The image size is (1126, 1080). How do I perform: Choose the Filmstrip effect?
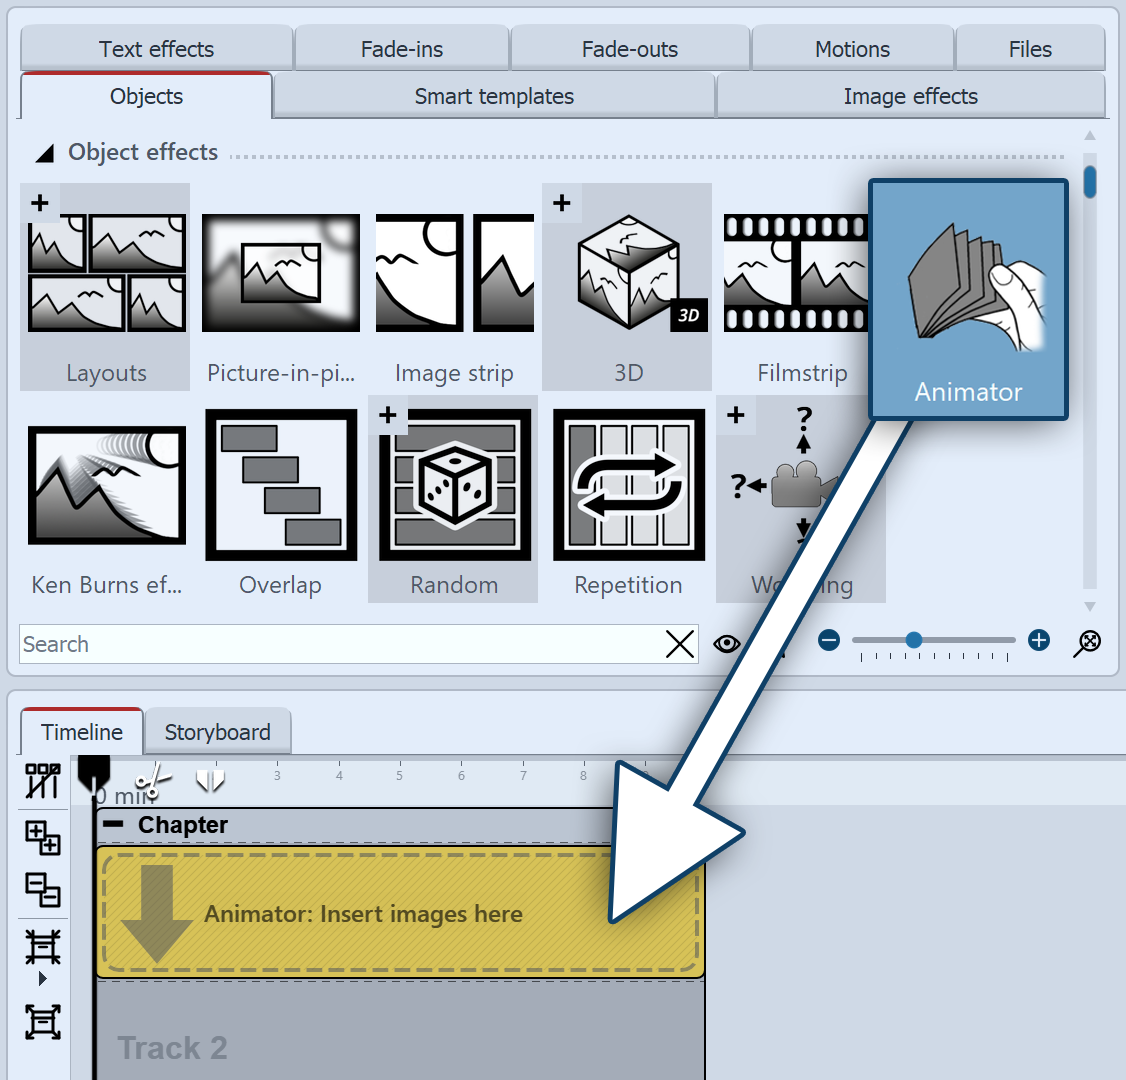click(x=796, y=273)
